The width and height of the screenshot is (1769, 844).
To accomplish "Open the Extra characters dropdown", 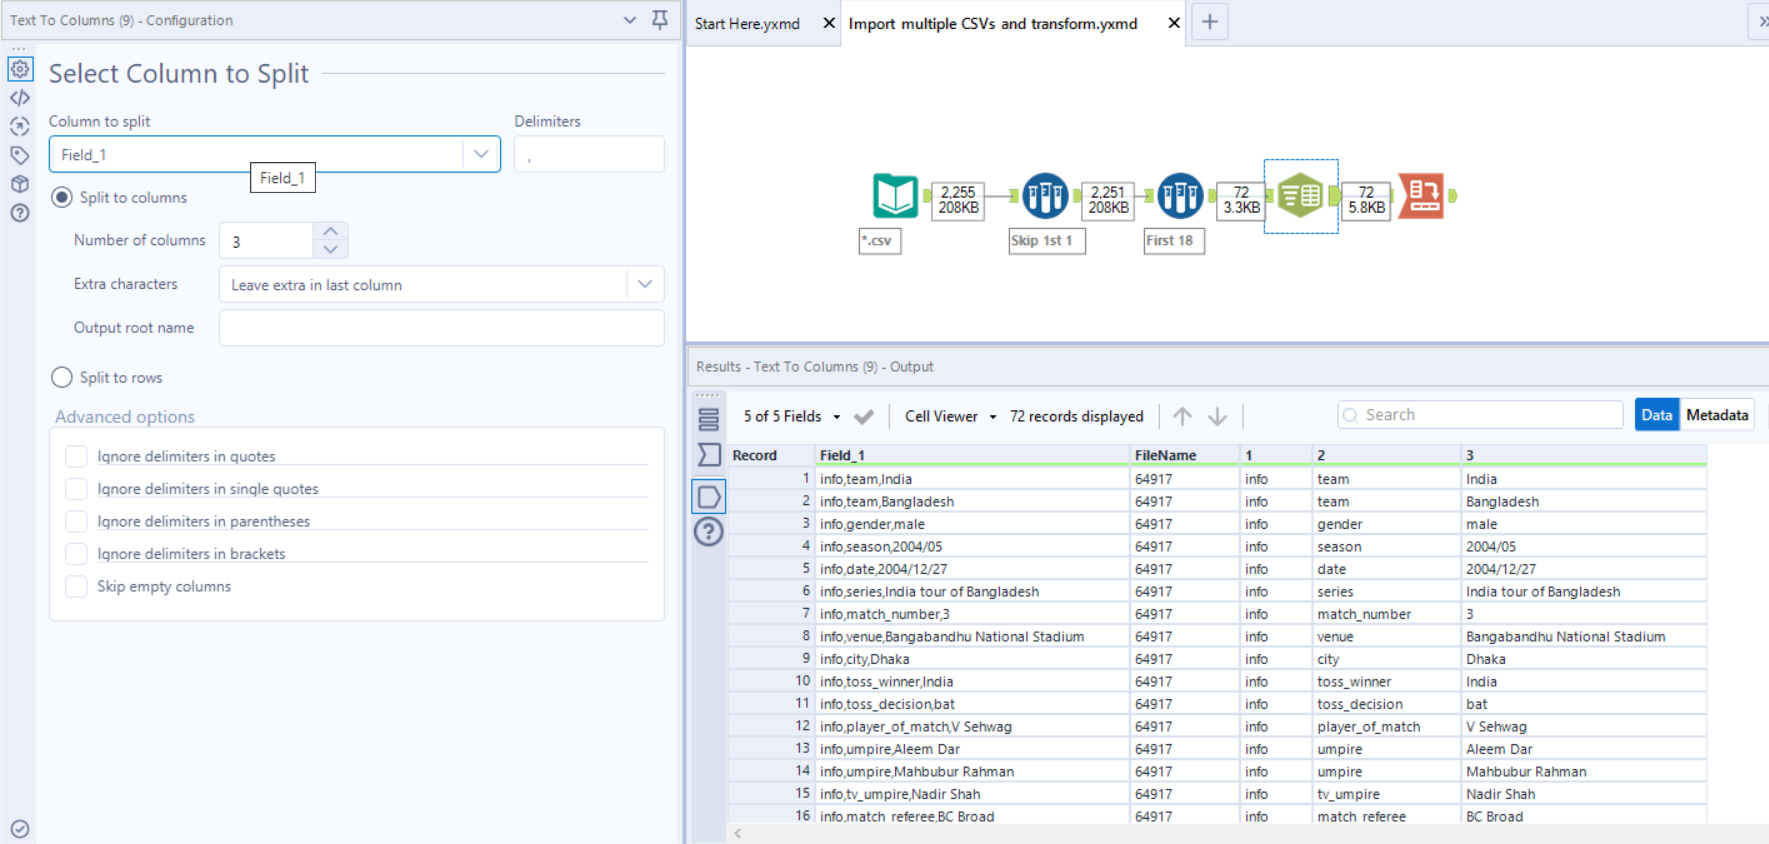I will click(645, 285).
